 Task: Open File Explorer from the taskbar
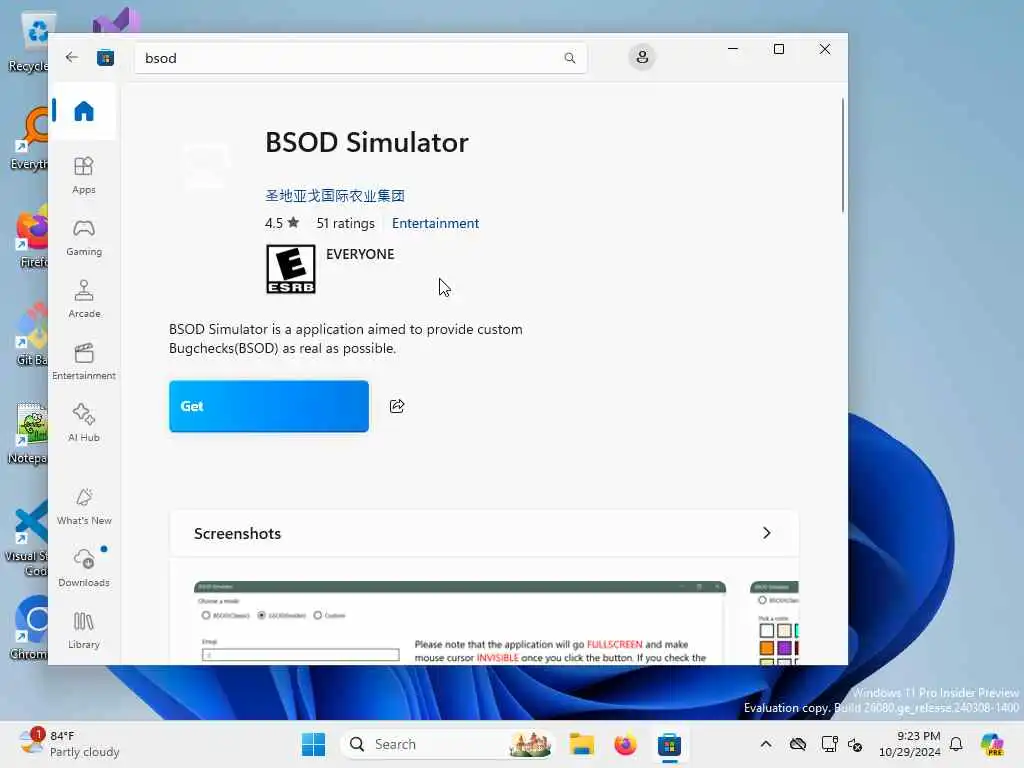coord(581,744)
